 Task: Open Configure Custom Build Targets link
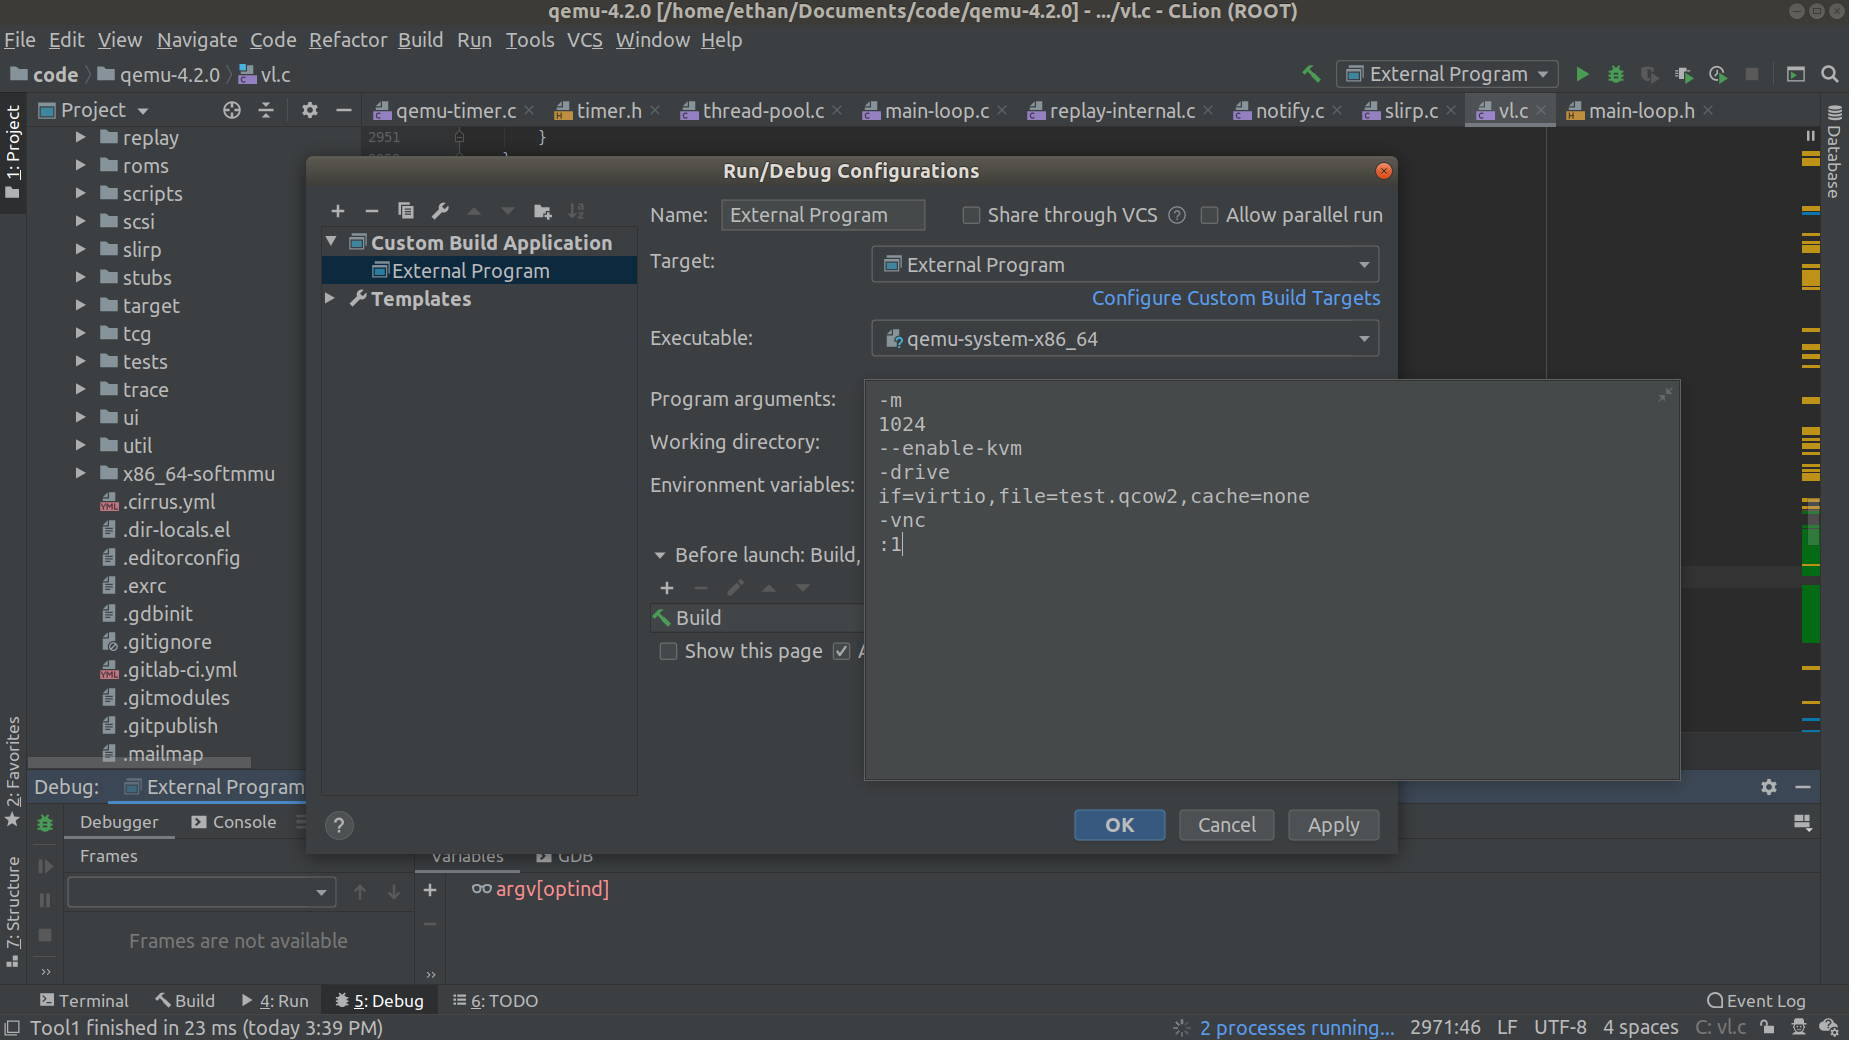(1236, 298)
